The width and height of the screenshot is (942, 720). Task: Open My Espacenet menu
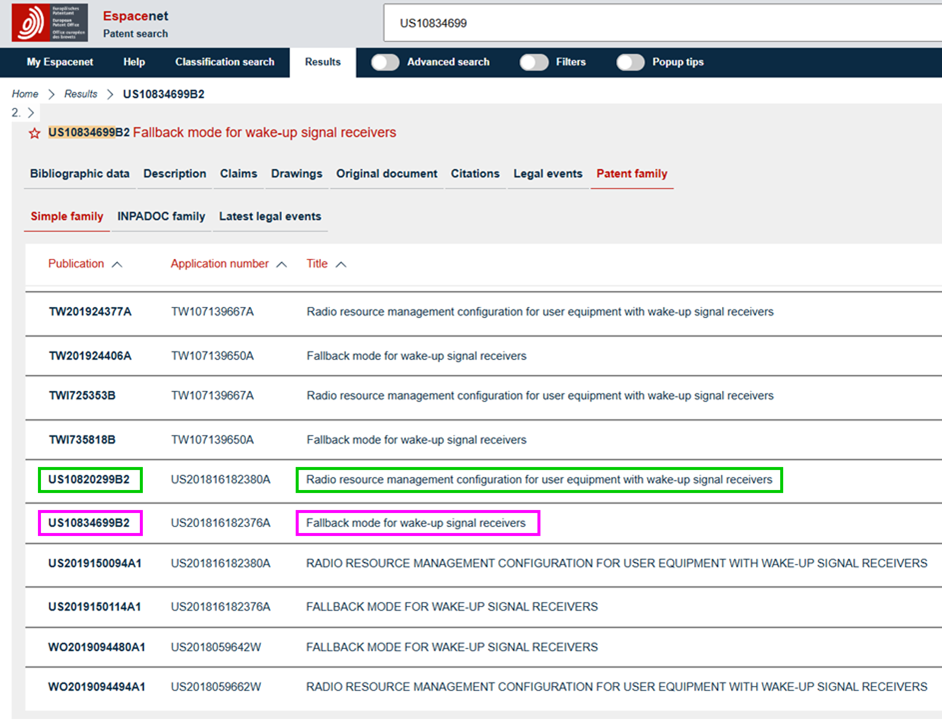click(x=60, y=62)
